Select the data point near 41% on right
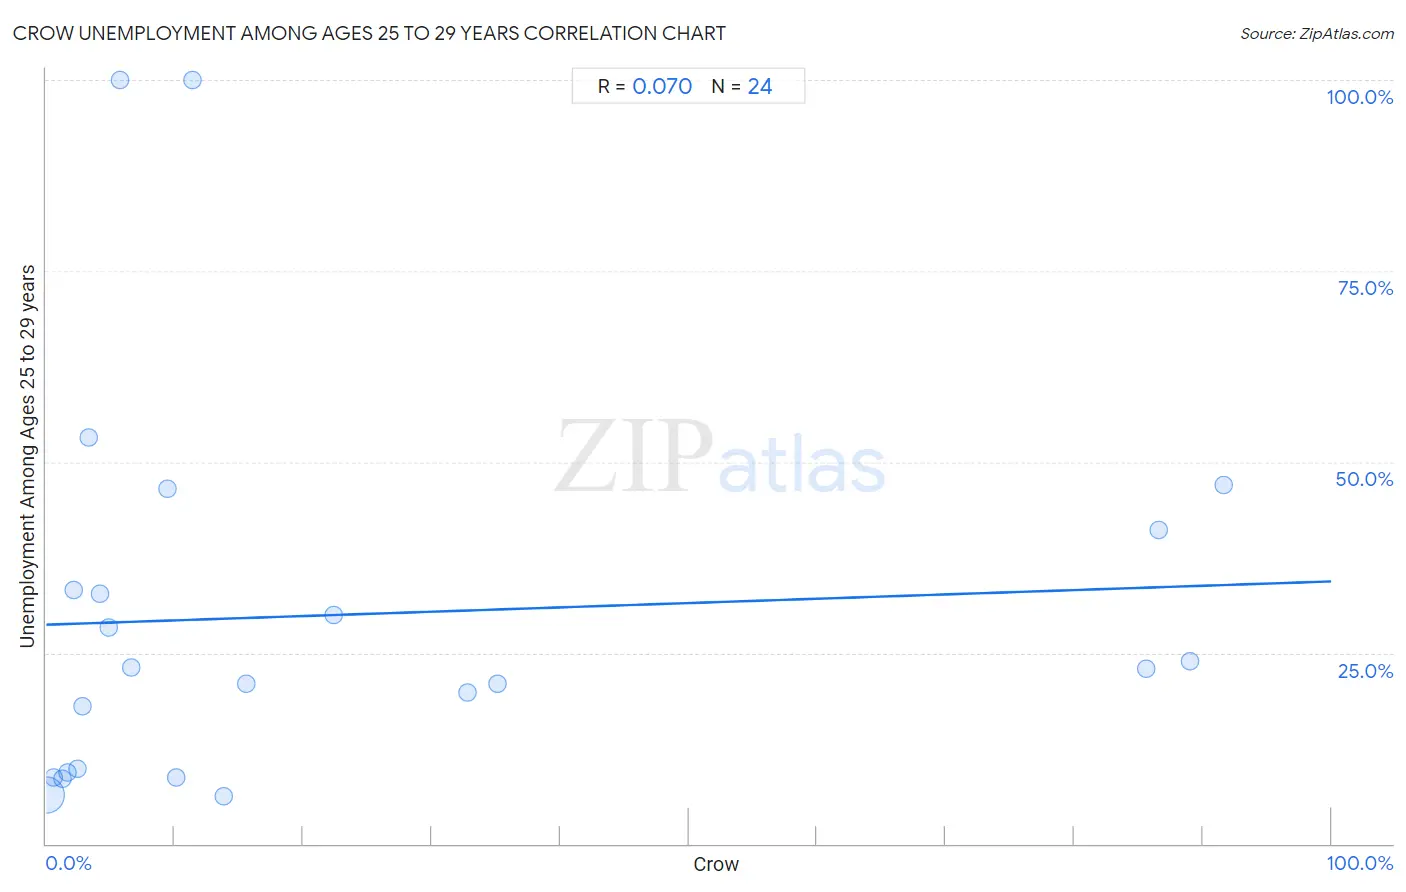The image size is (1406, 892). pos(1158,530)
